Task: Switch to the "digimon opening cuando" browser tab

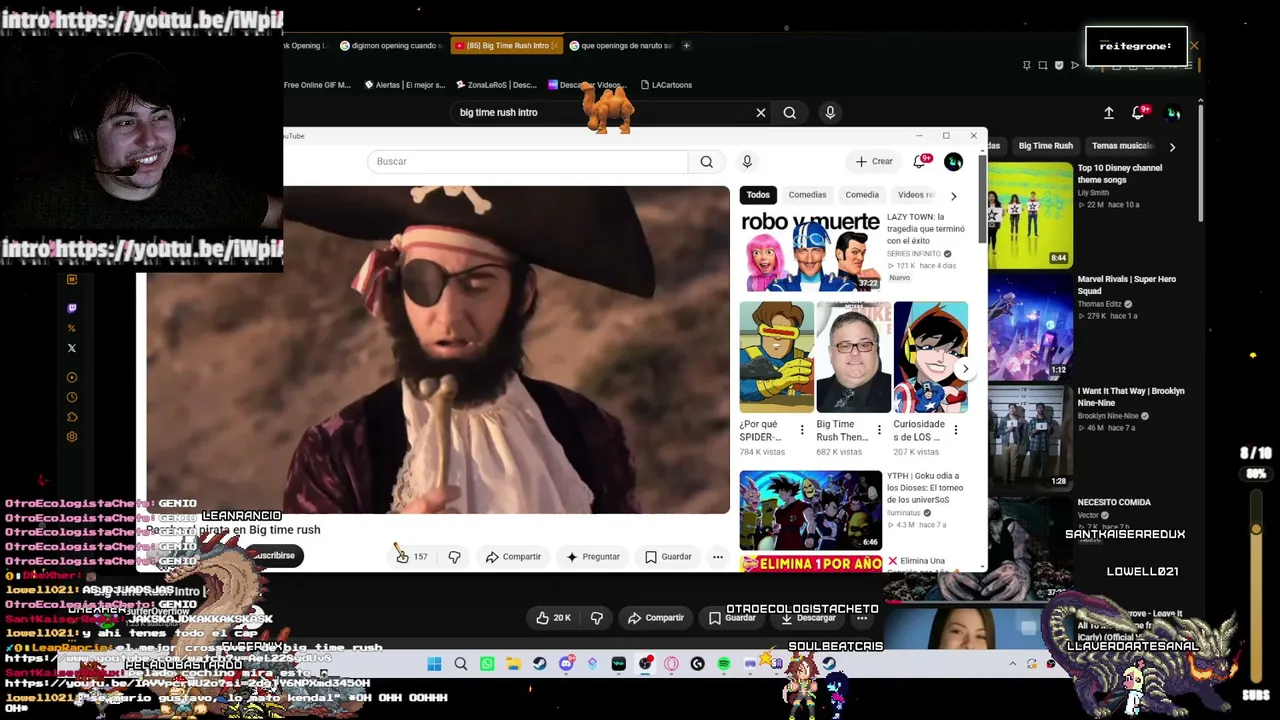Action: (390, 46)
